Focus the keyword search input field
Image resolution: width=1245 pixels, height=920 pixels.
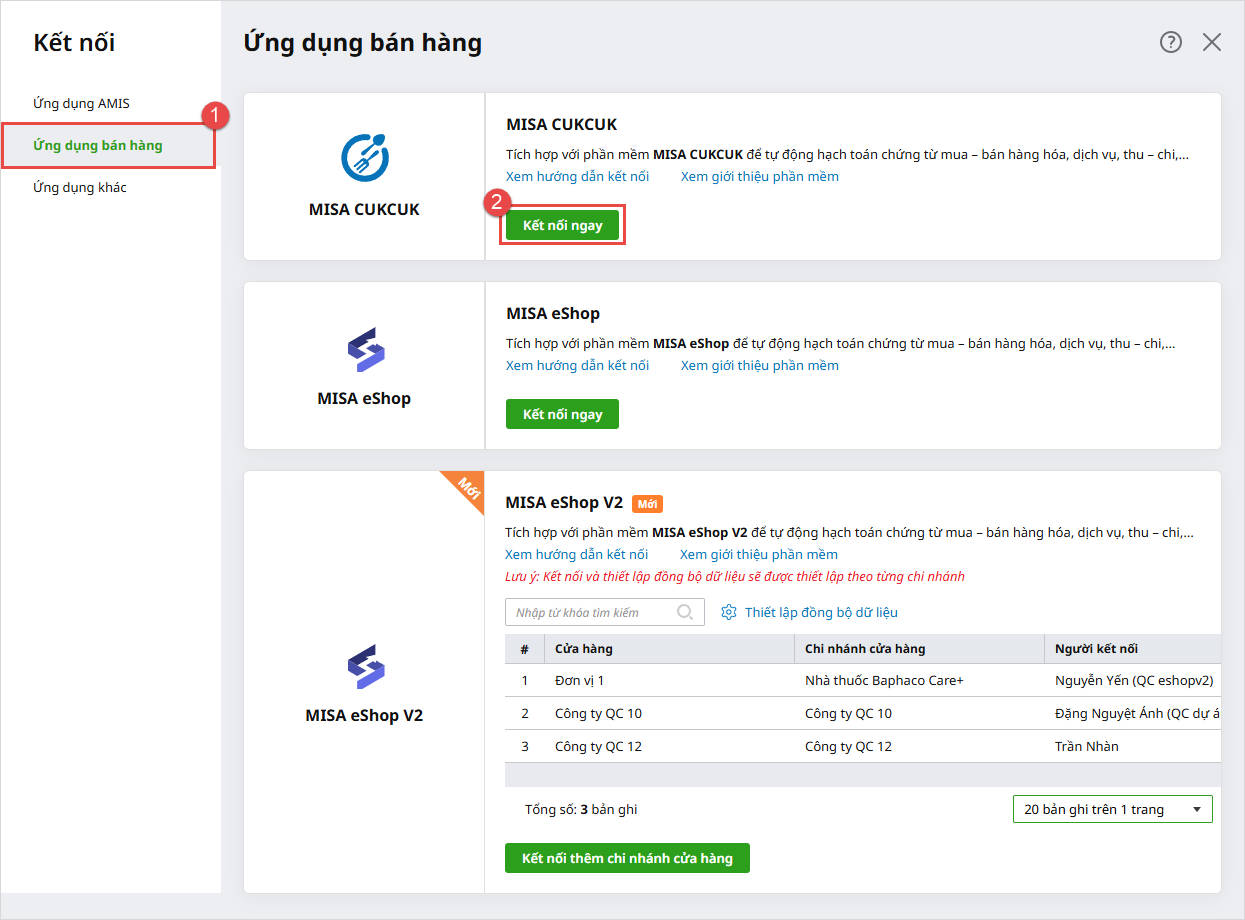(x=590, y=612)
